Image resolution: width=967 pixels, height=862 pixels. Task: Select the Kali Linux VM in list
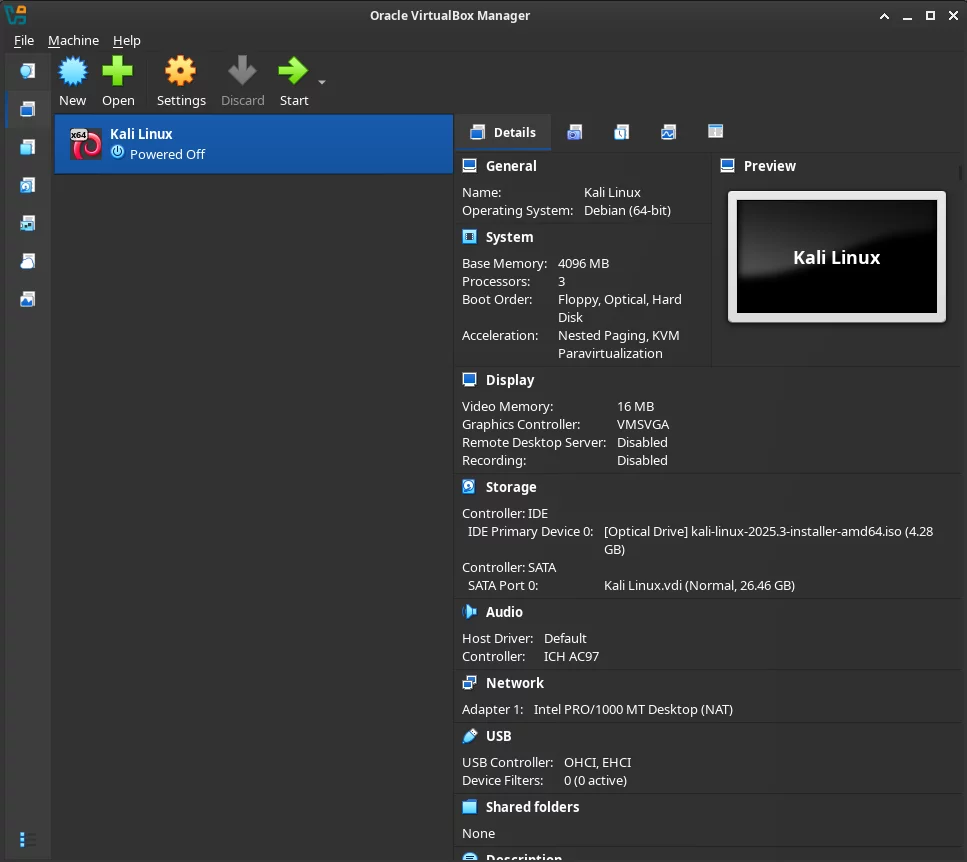(x=253, y=144)
